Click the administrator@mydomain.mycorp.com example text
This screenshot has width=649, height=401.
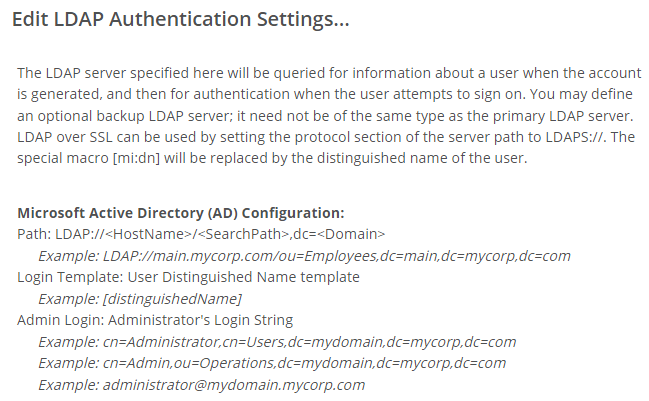point(234,385)
